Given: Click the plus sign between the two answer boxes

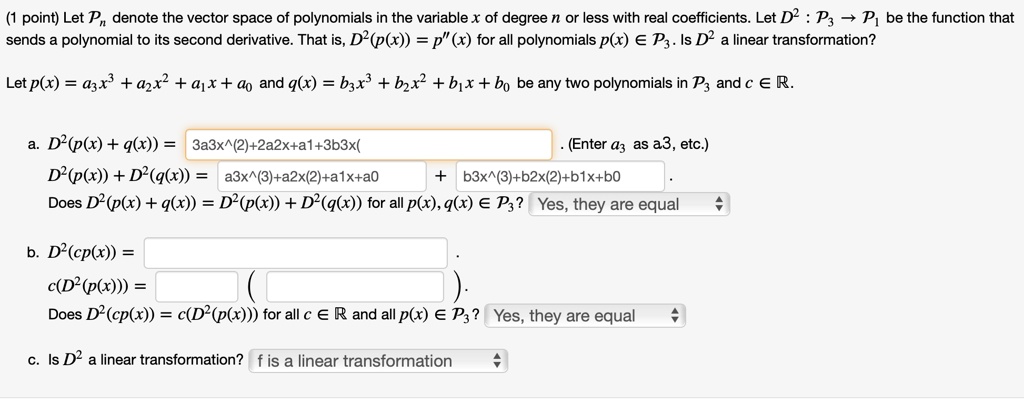Looking at the screenshot, I should (x=441, y=177).
